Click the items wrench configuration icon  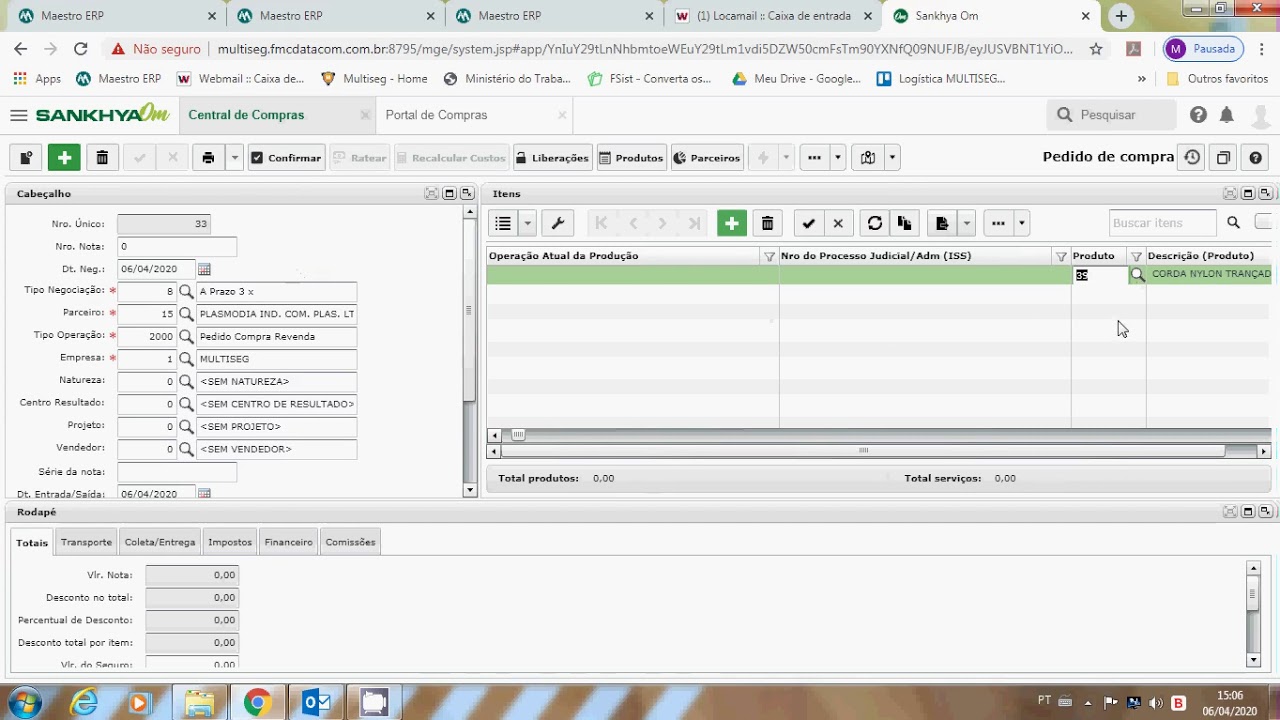tap(558, 223)
